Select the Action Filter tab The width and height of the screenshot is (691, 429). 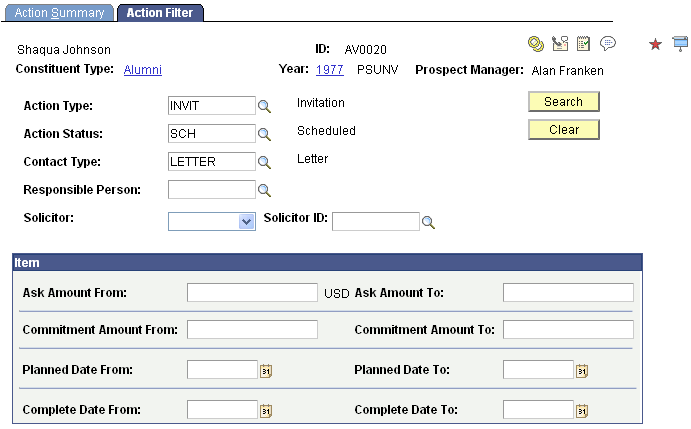pos(160,13)
